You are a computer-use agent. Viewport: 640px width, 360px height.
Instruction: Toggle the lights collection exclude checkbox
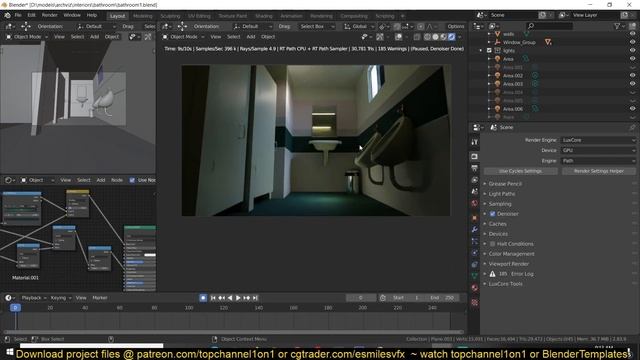[489, 51]
